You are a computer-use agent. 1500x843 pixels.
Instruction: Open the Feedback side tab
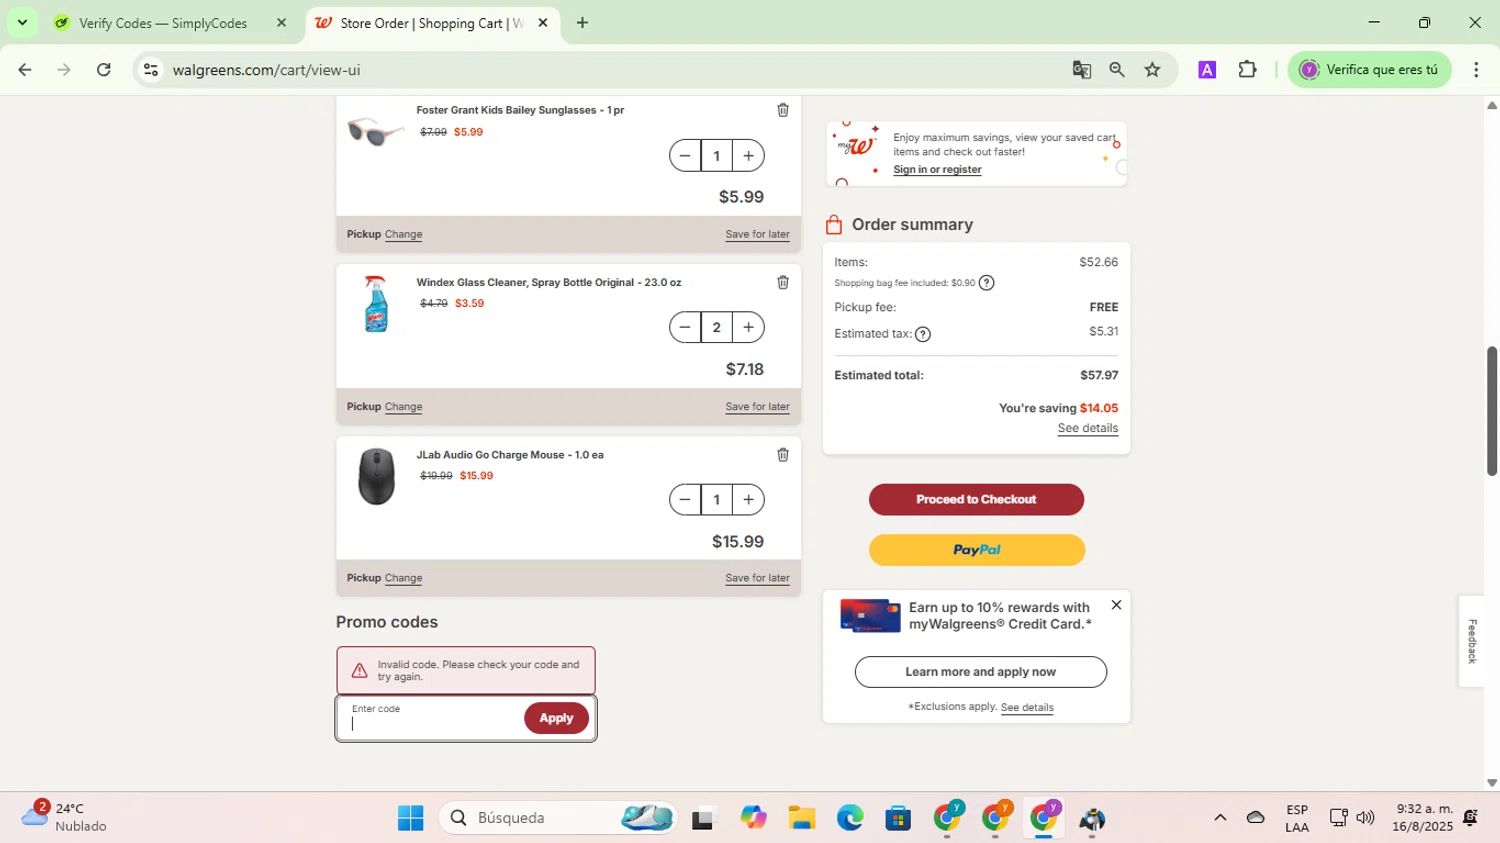(1471, 641)
